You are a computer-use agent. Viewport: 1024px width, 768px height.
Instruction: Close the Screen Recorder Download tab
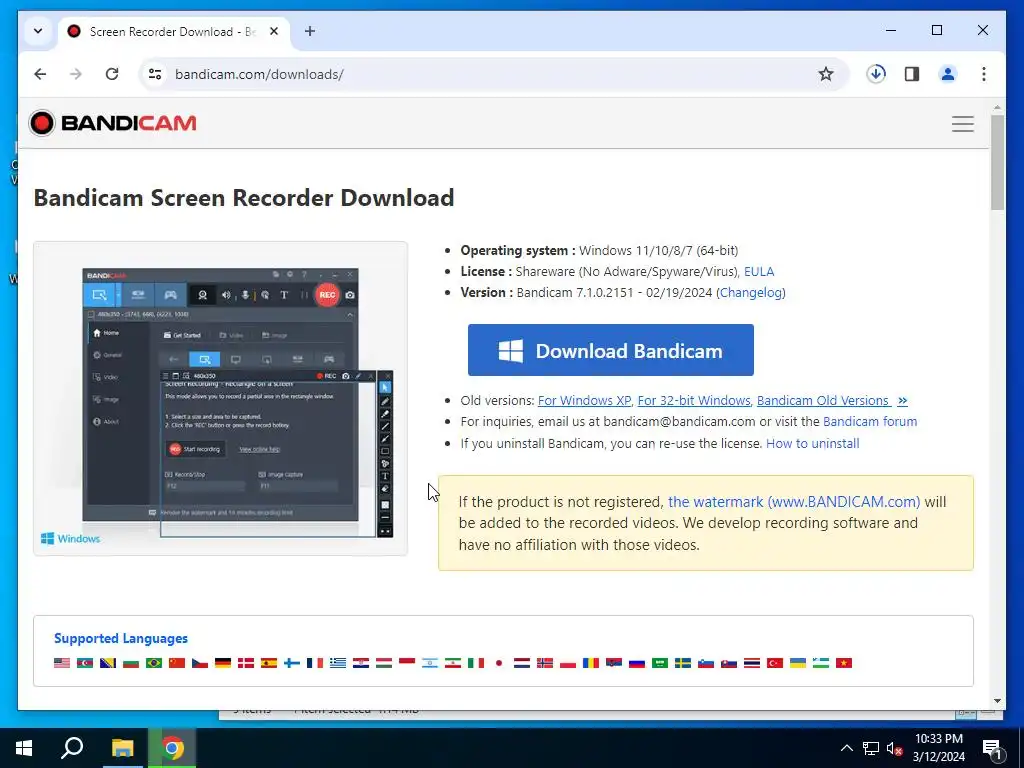(274, 31)
